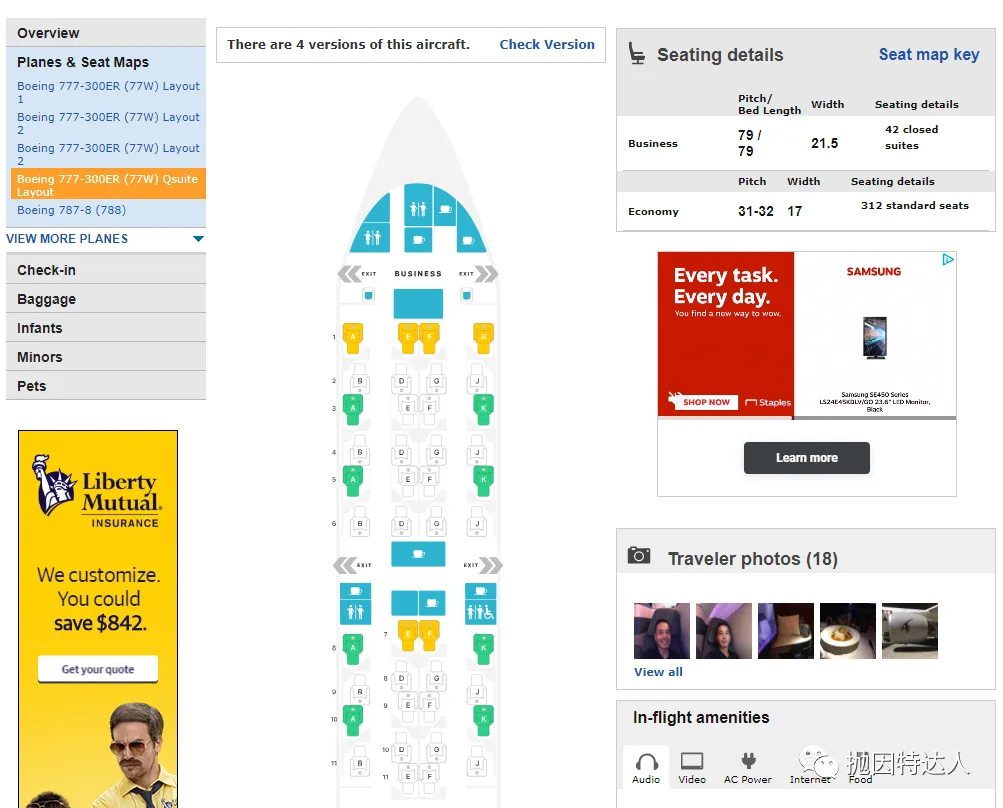Open the first traveler photo thumbnail

point(662,630)
